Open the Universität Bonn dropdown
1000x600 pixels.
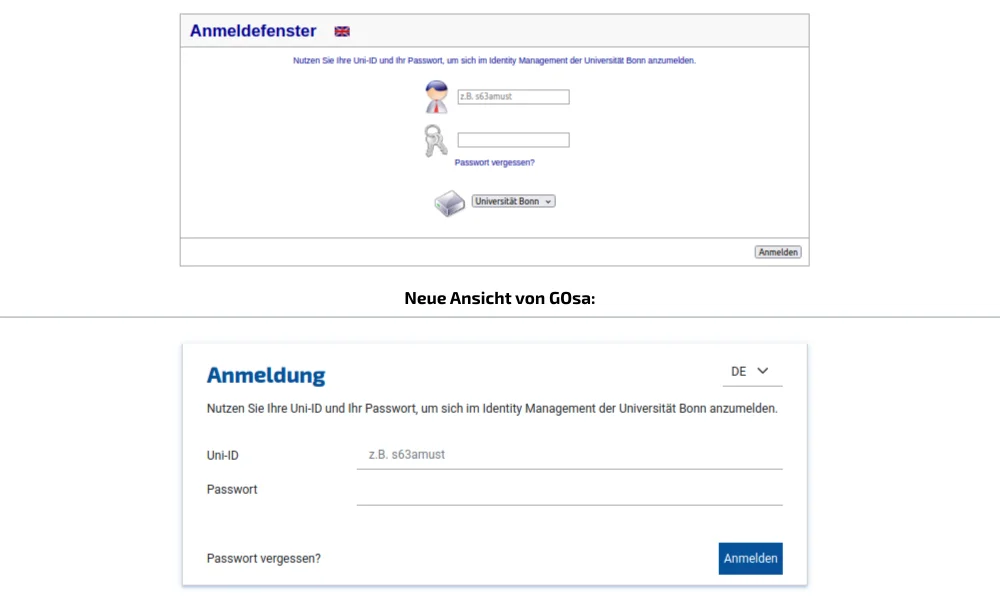(x=513, y=200)
